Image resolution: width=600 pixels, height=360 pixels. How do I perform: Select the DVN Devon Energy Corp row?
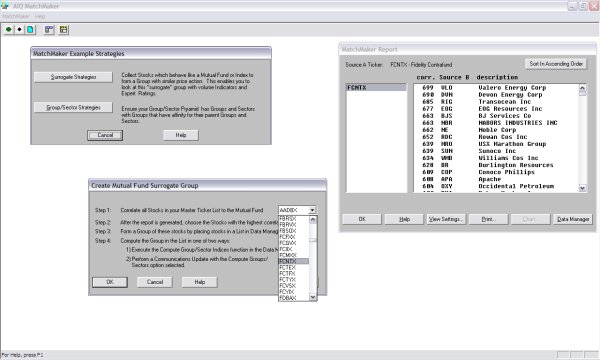tap(496, 94)
